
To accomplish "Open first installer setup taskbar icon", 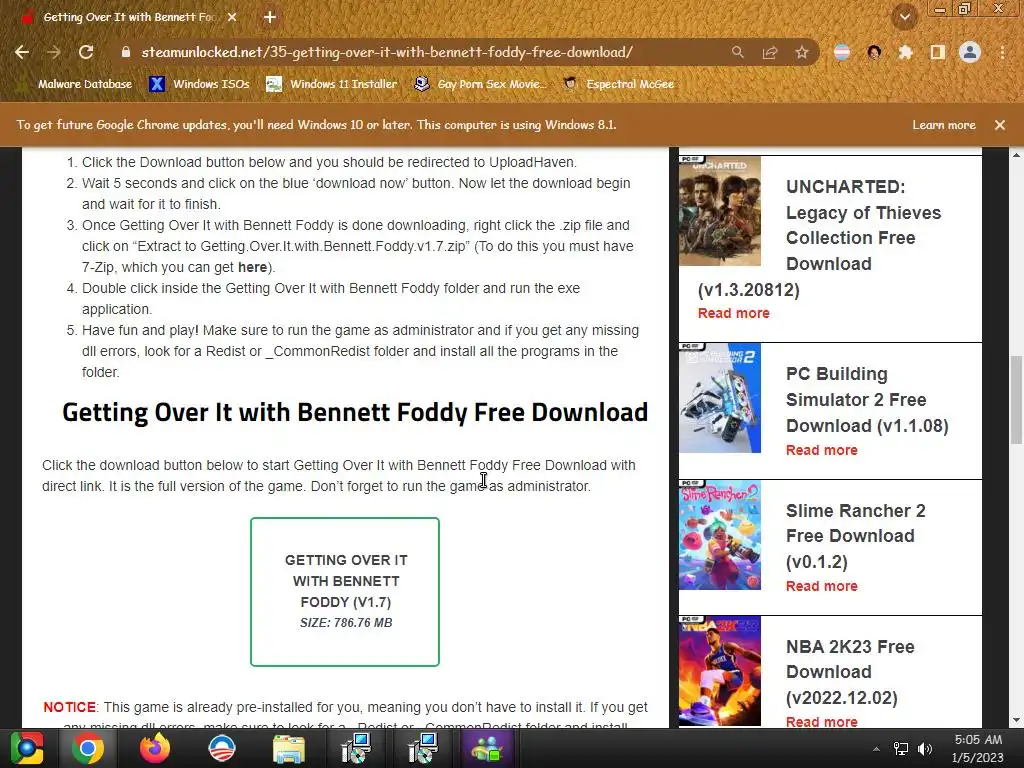I will [356, 748].
